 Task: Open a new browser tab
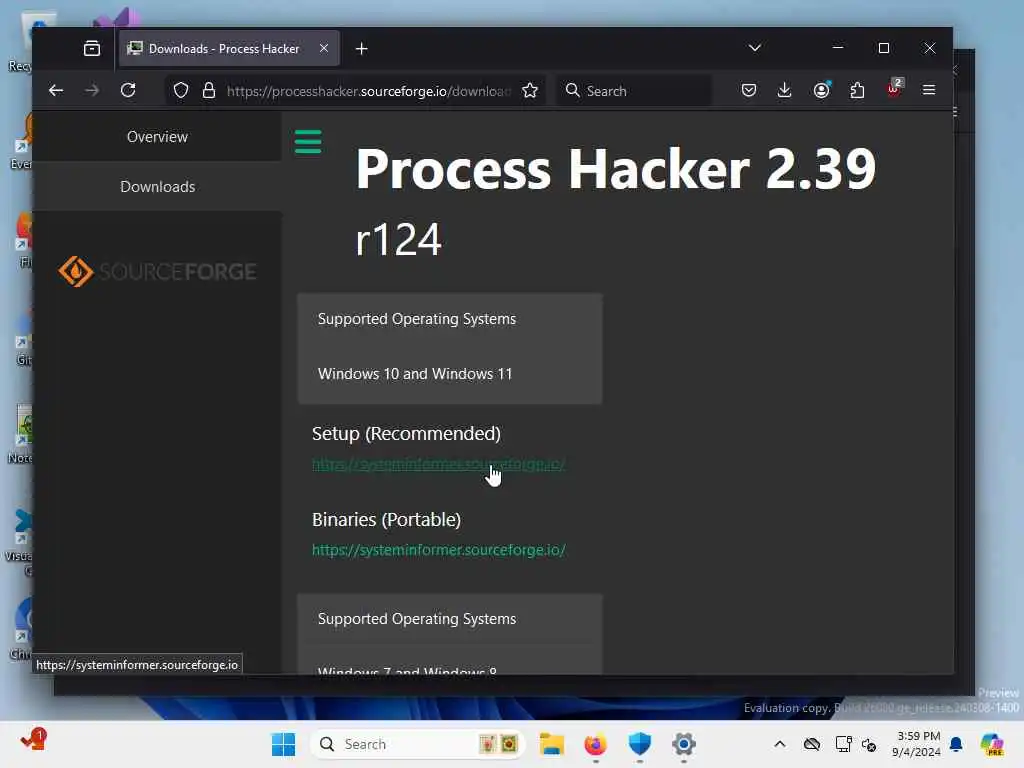click(361, 48)
